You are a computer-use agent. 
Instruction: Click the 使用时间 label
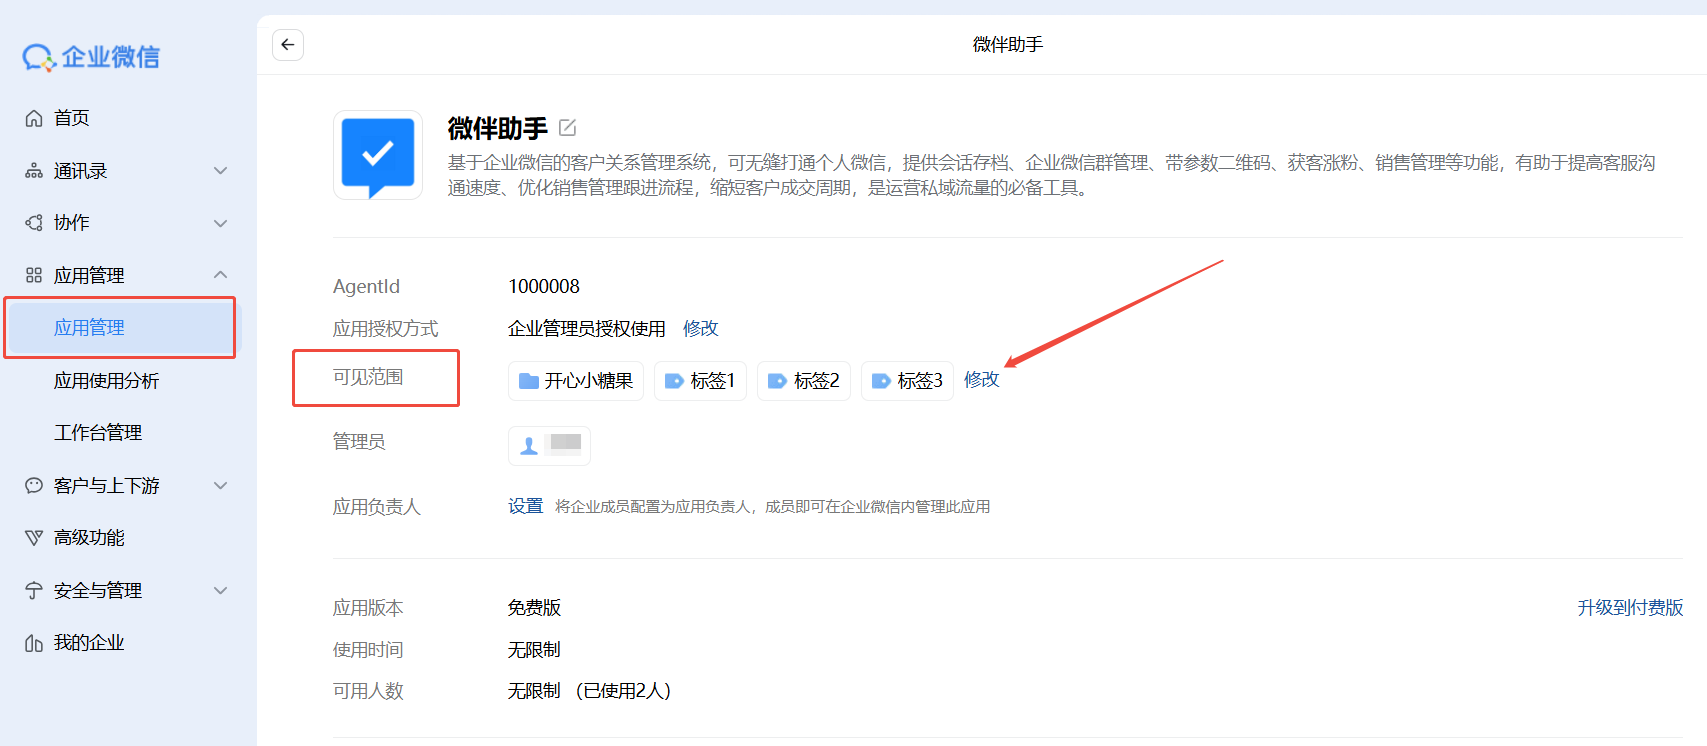click(368, 650)
